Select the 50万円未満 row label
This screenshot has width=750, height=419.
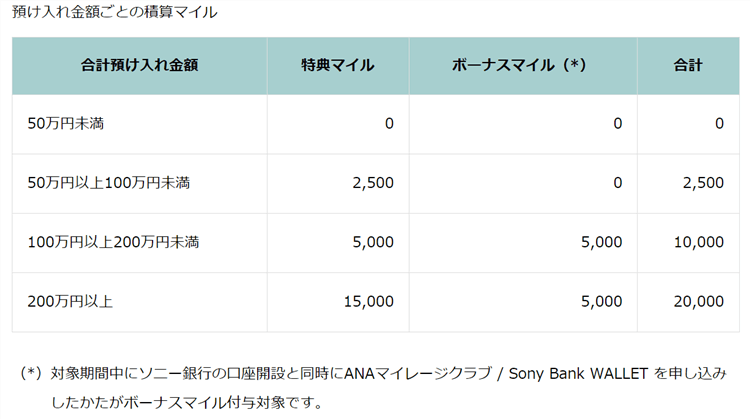pyautogui.click(x=67, y=124)
